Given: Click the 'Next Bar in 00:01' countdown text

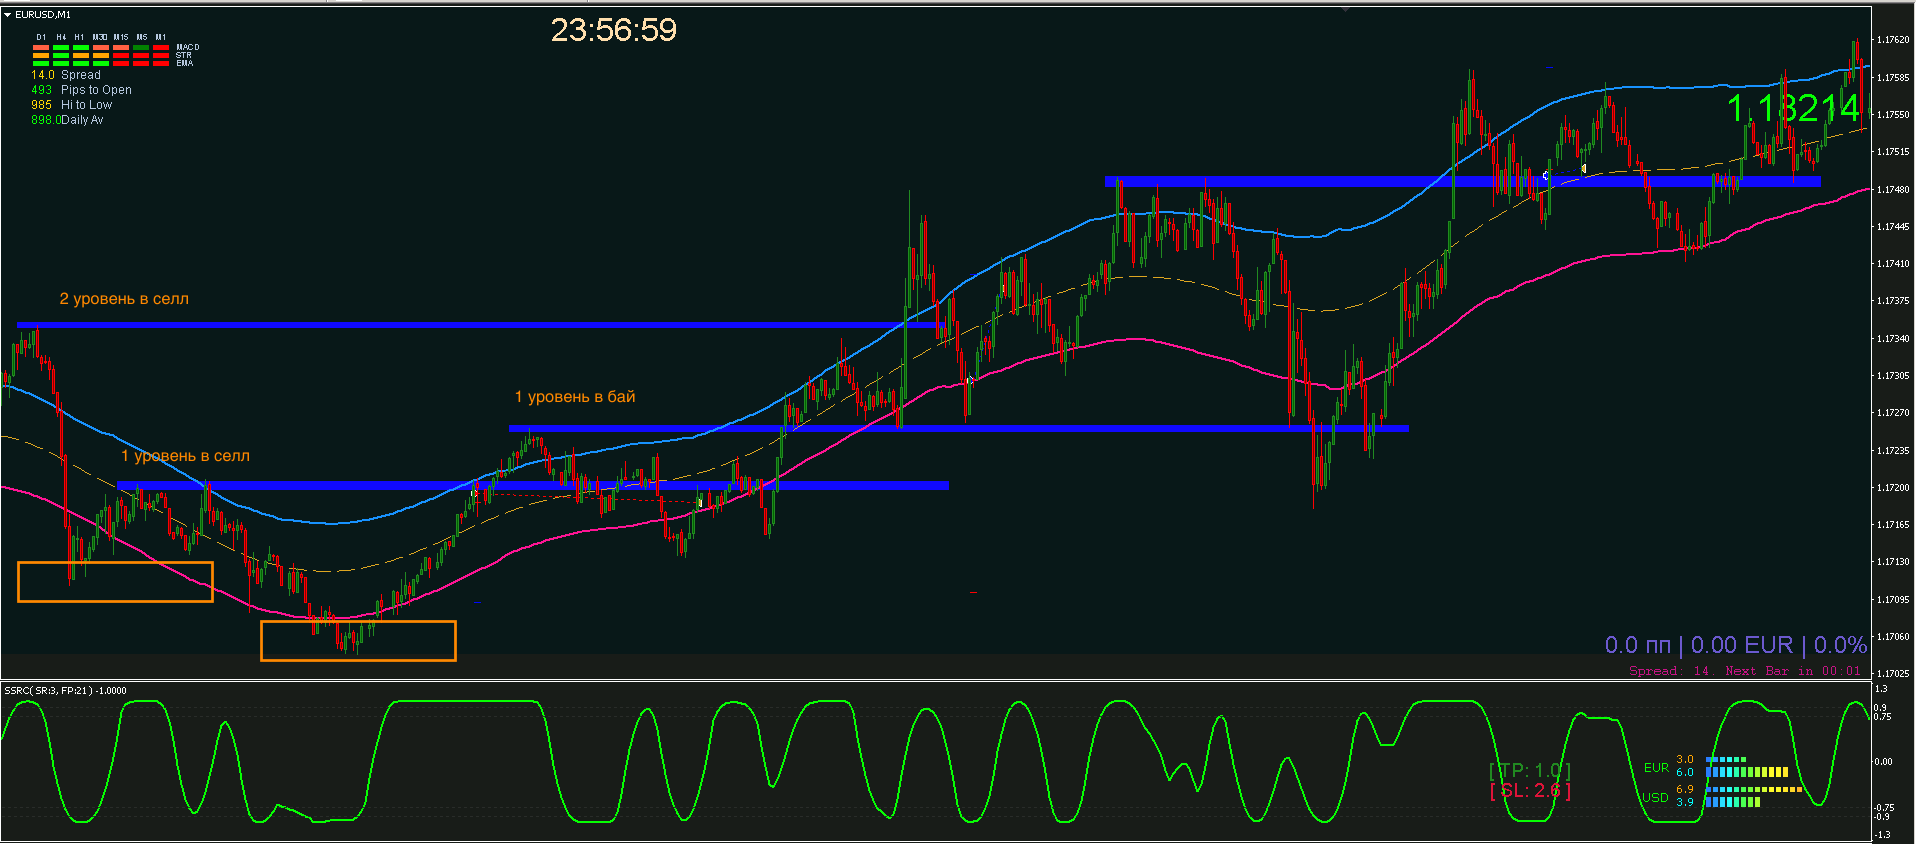Looking at the screenshot, I should (1793, 671).
